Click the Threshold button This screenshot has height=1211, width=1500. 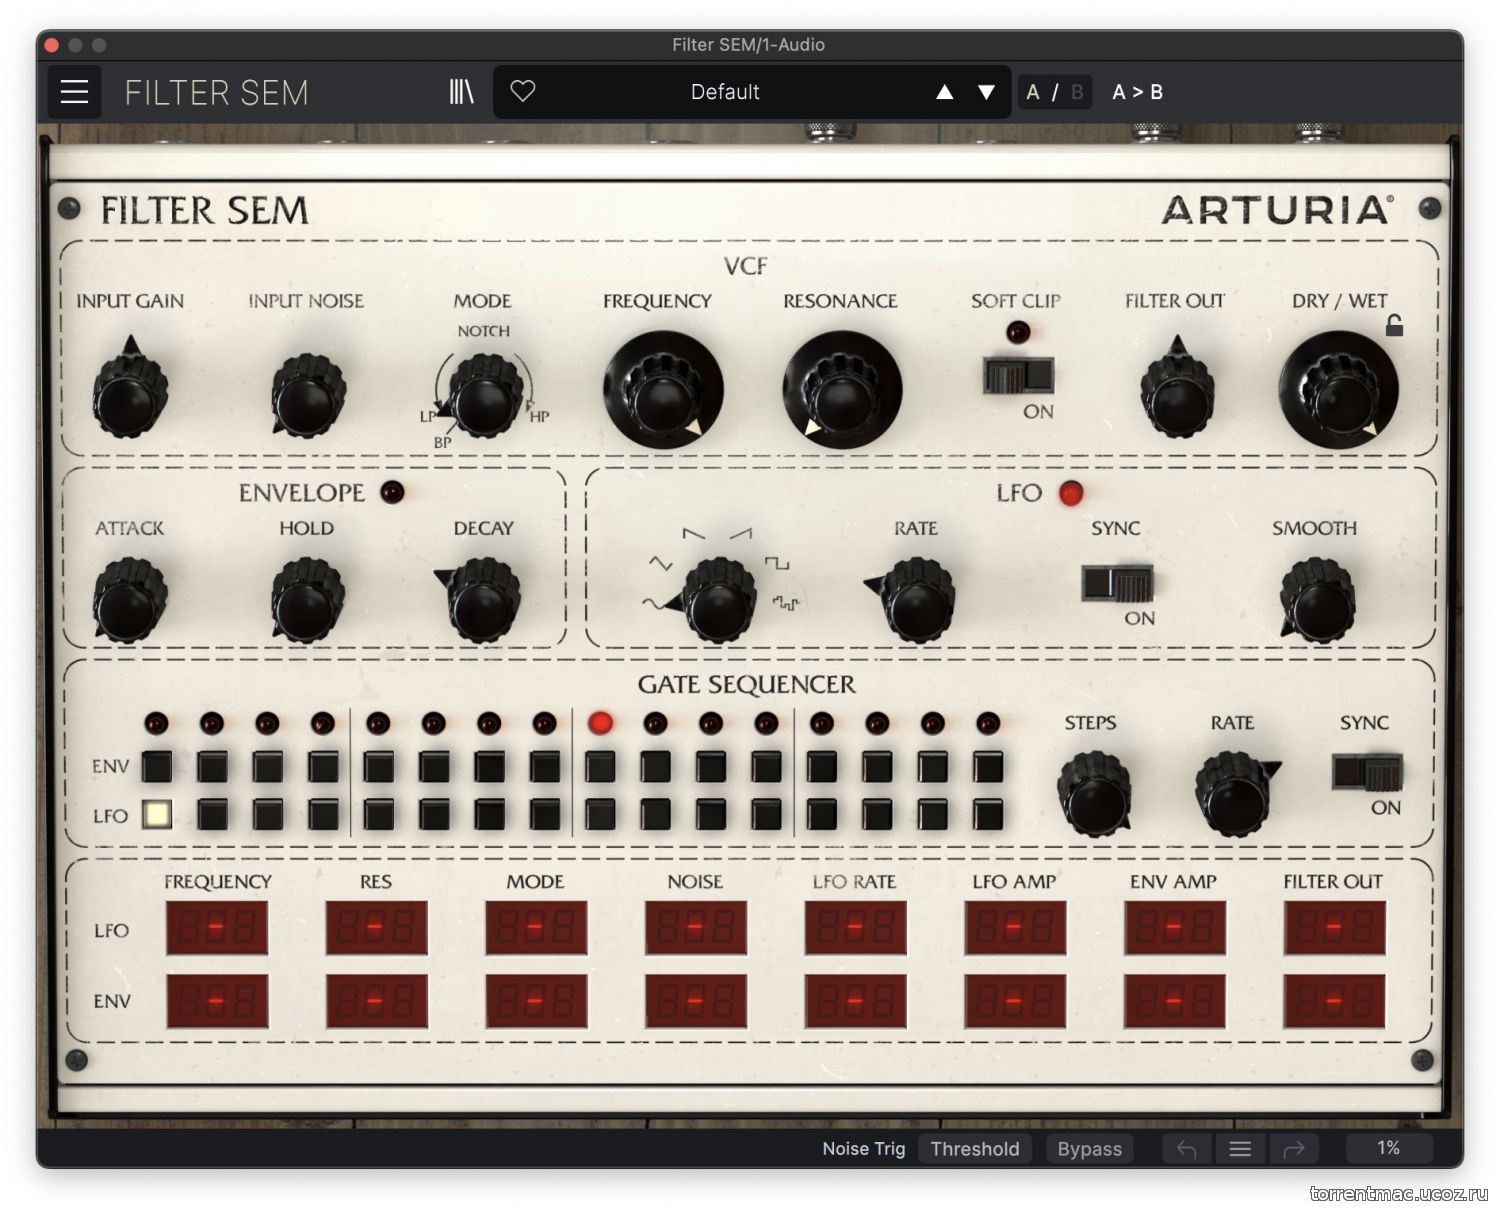pos(975,1149)
